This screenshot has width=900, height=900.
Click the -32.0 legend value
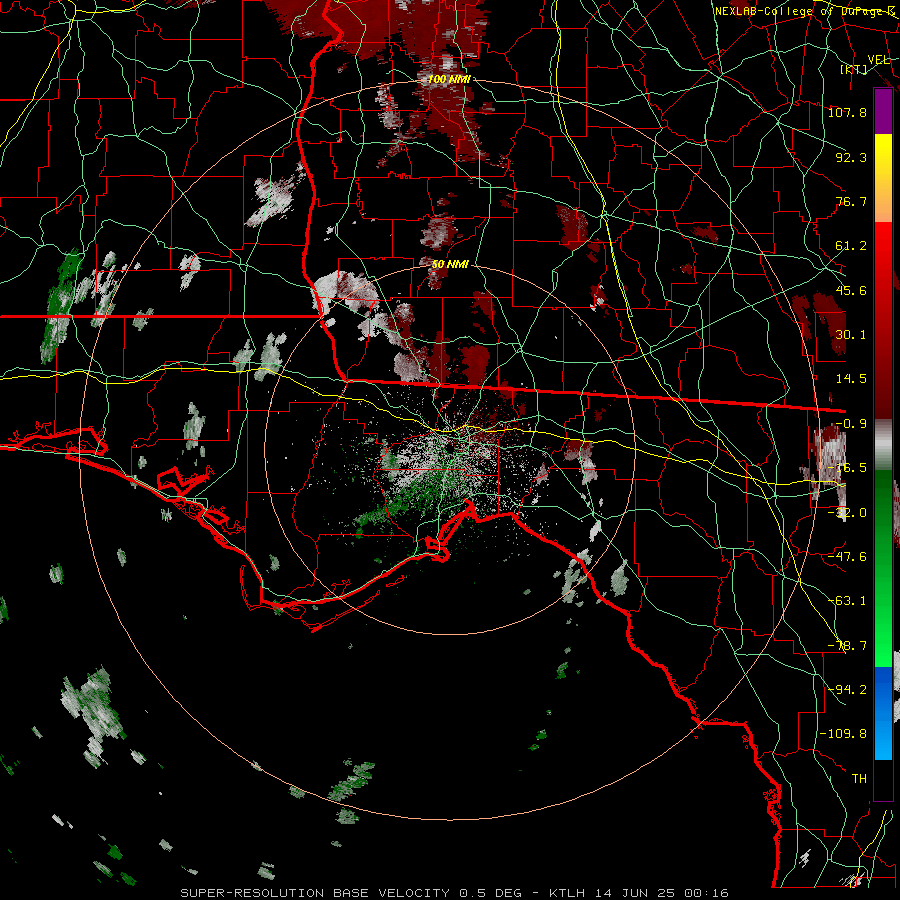coord(847,513)
